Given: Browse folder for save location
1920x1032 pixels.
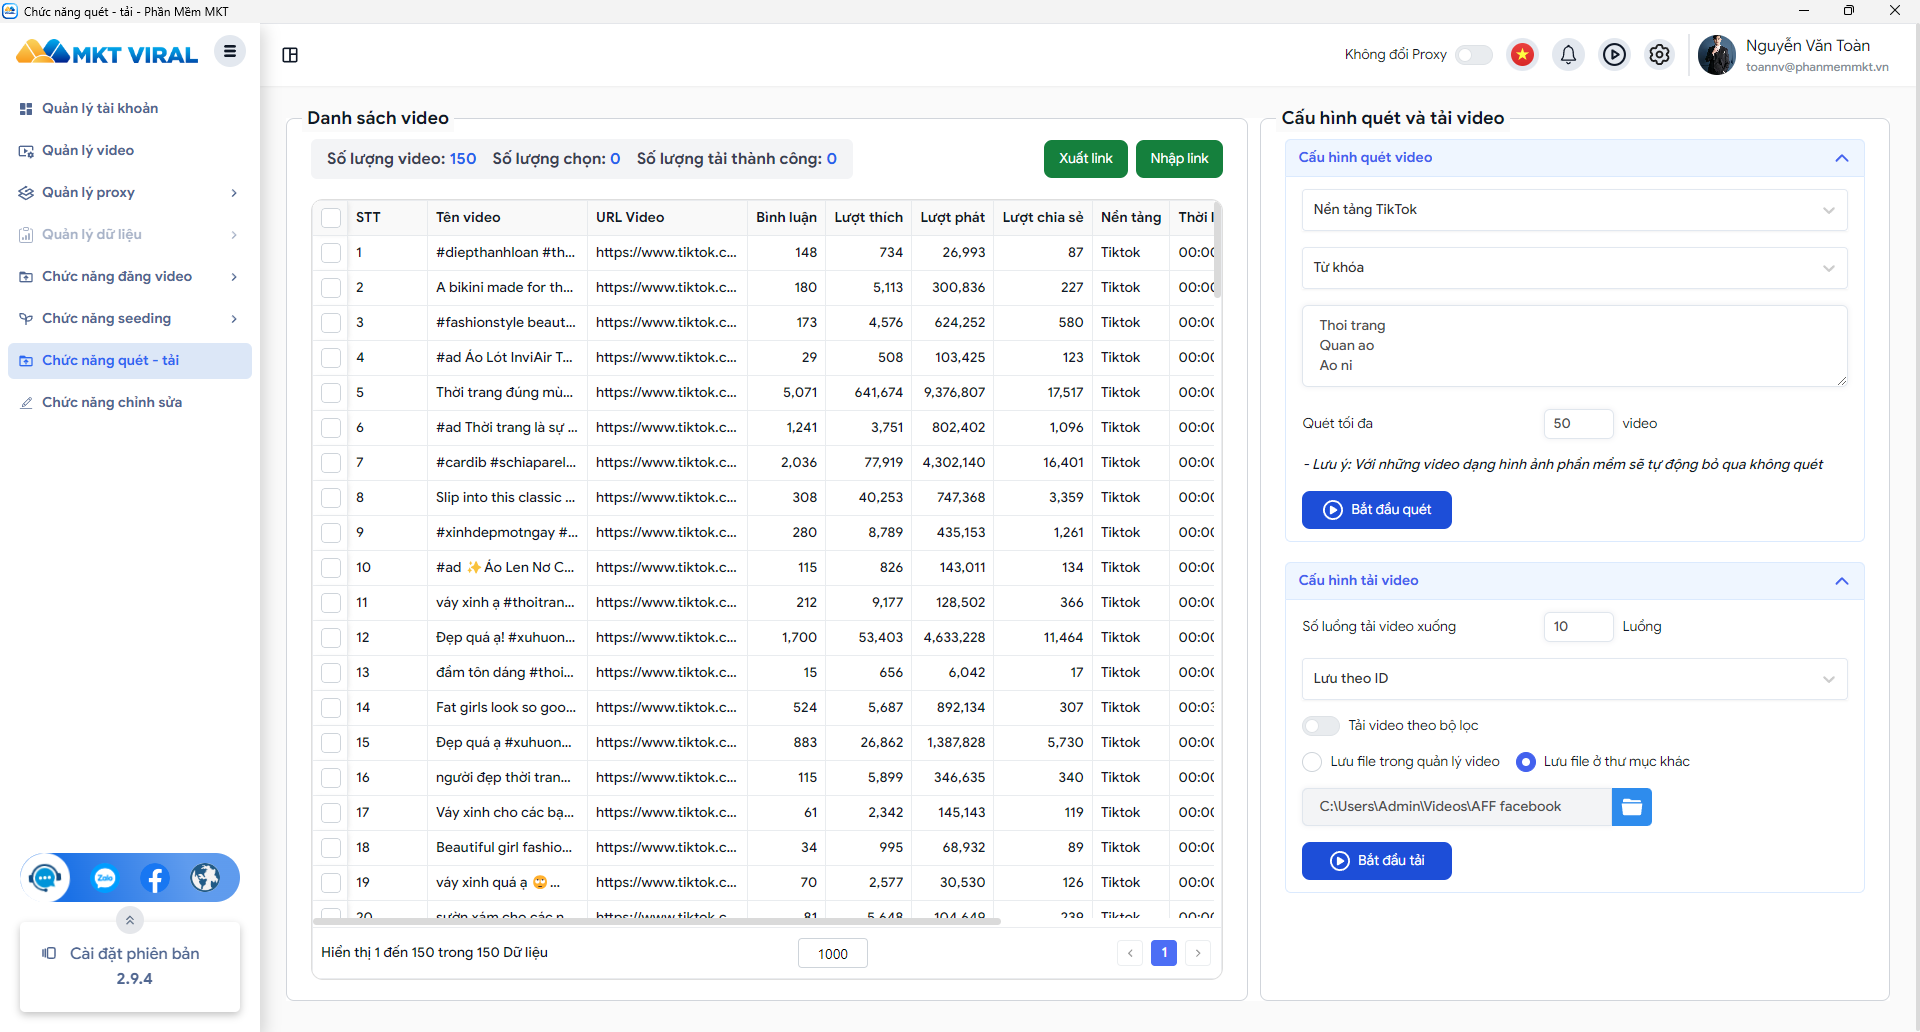Looking at the screenshot, I should click(1632, 807).
